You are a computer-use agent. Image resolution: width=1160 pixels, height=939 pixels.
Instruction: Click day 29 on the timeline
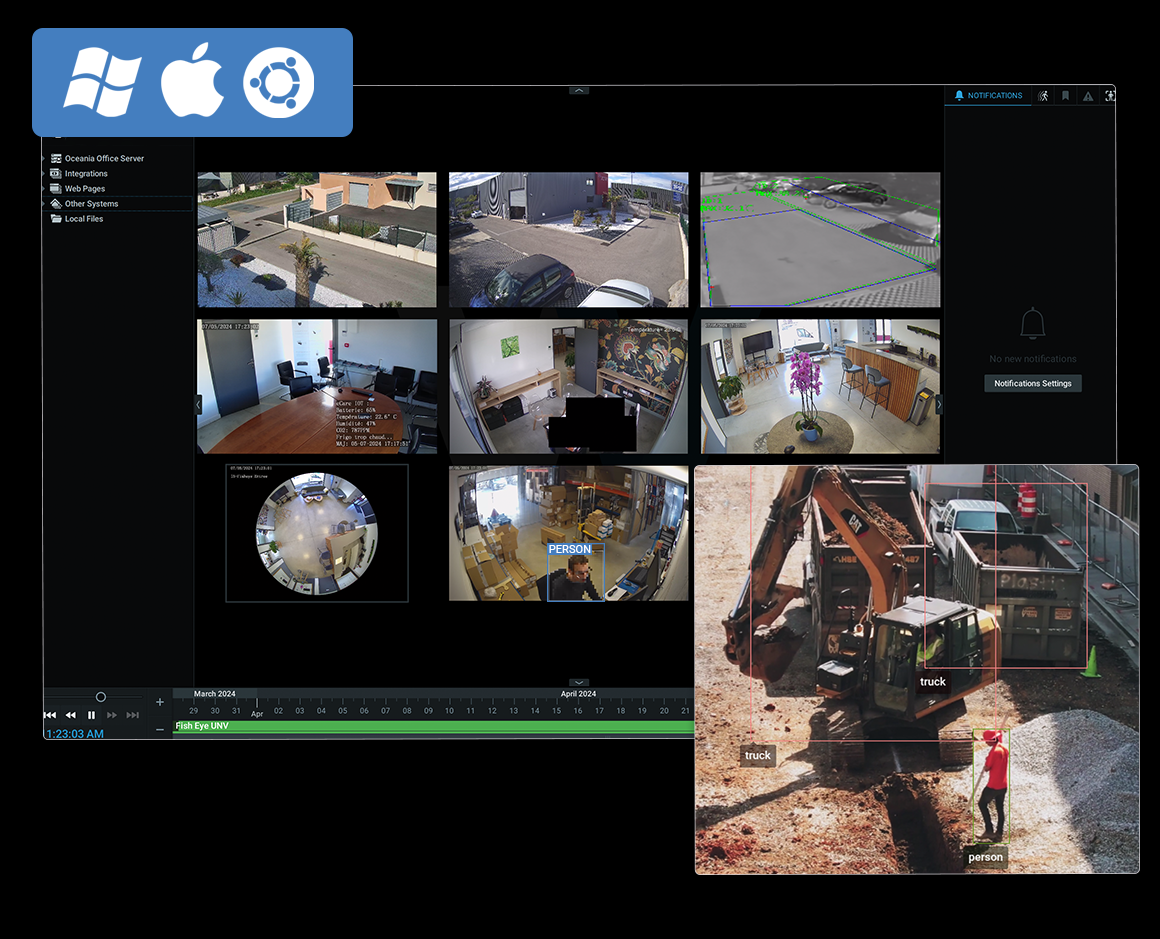pos(194,710)
